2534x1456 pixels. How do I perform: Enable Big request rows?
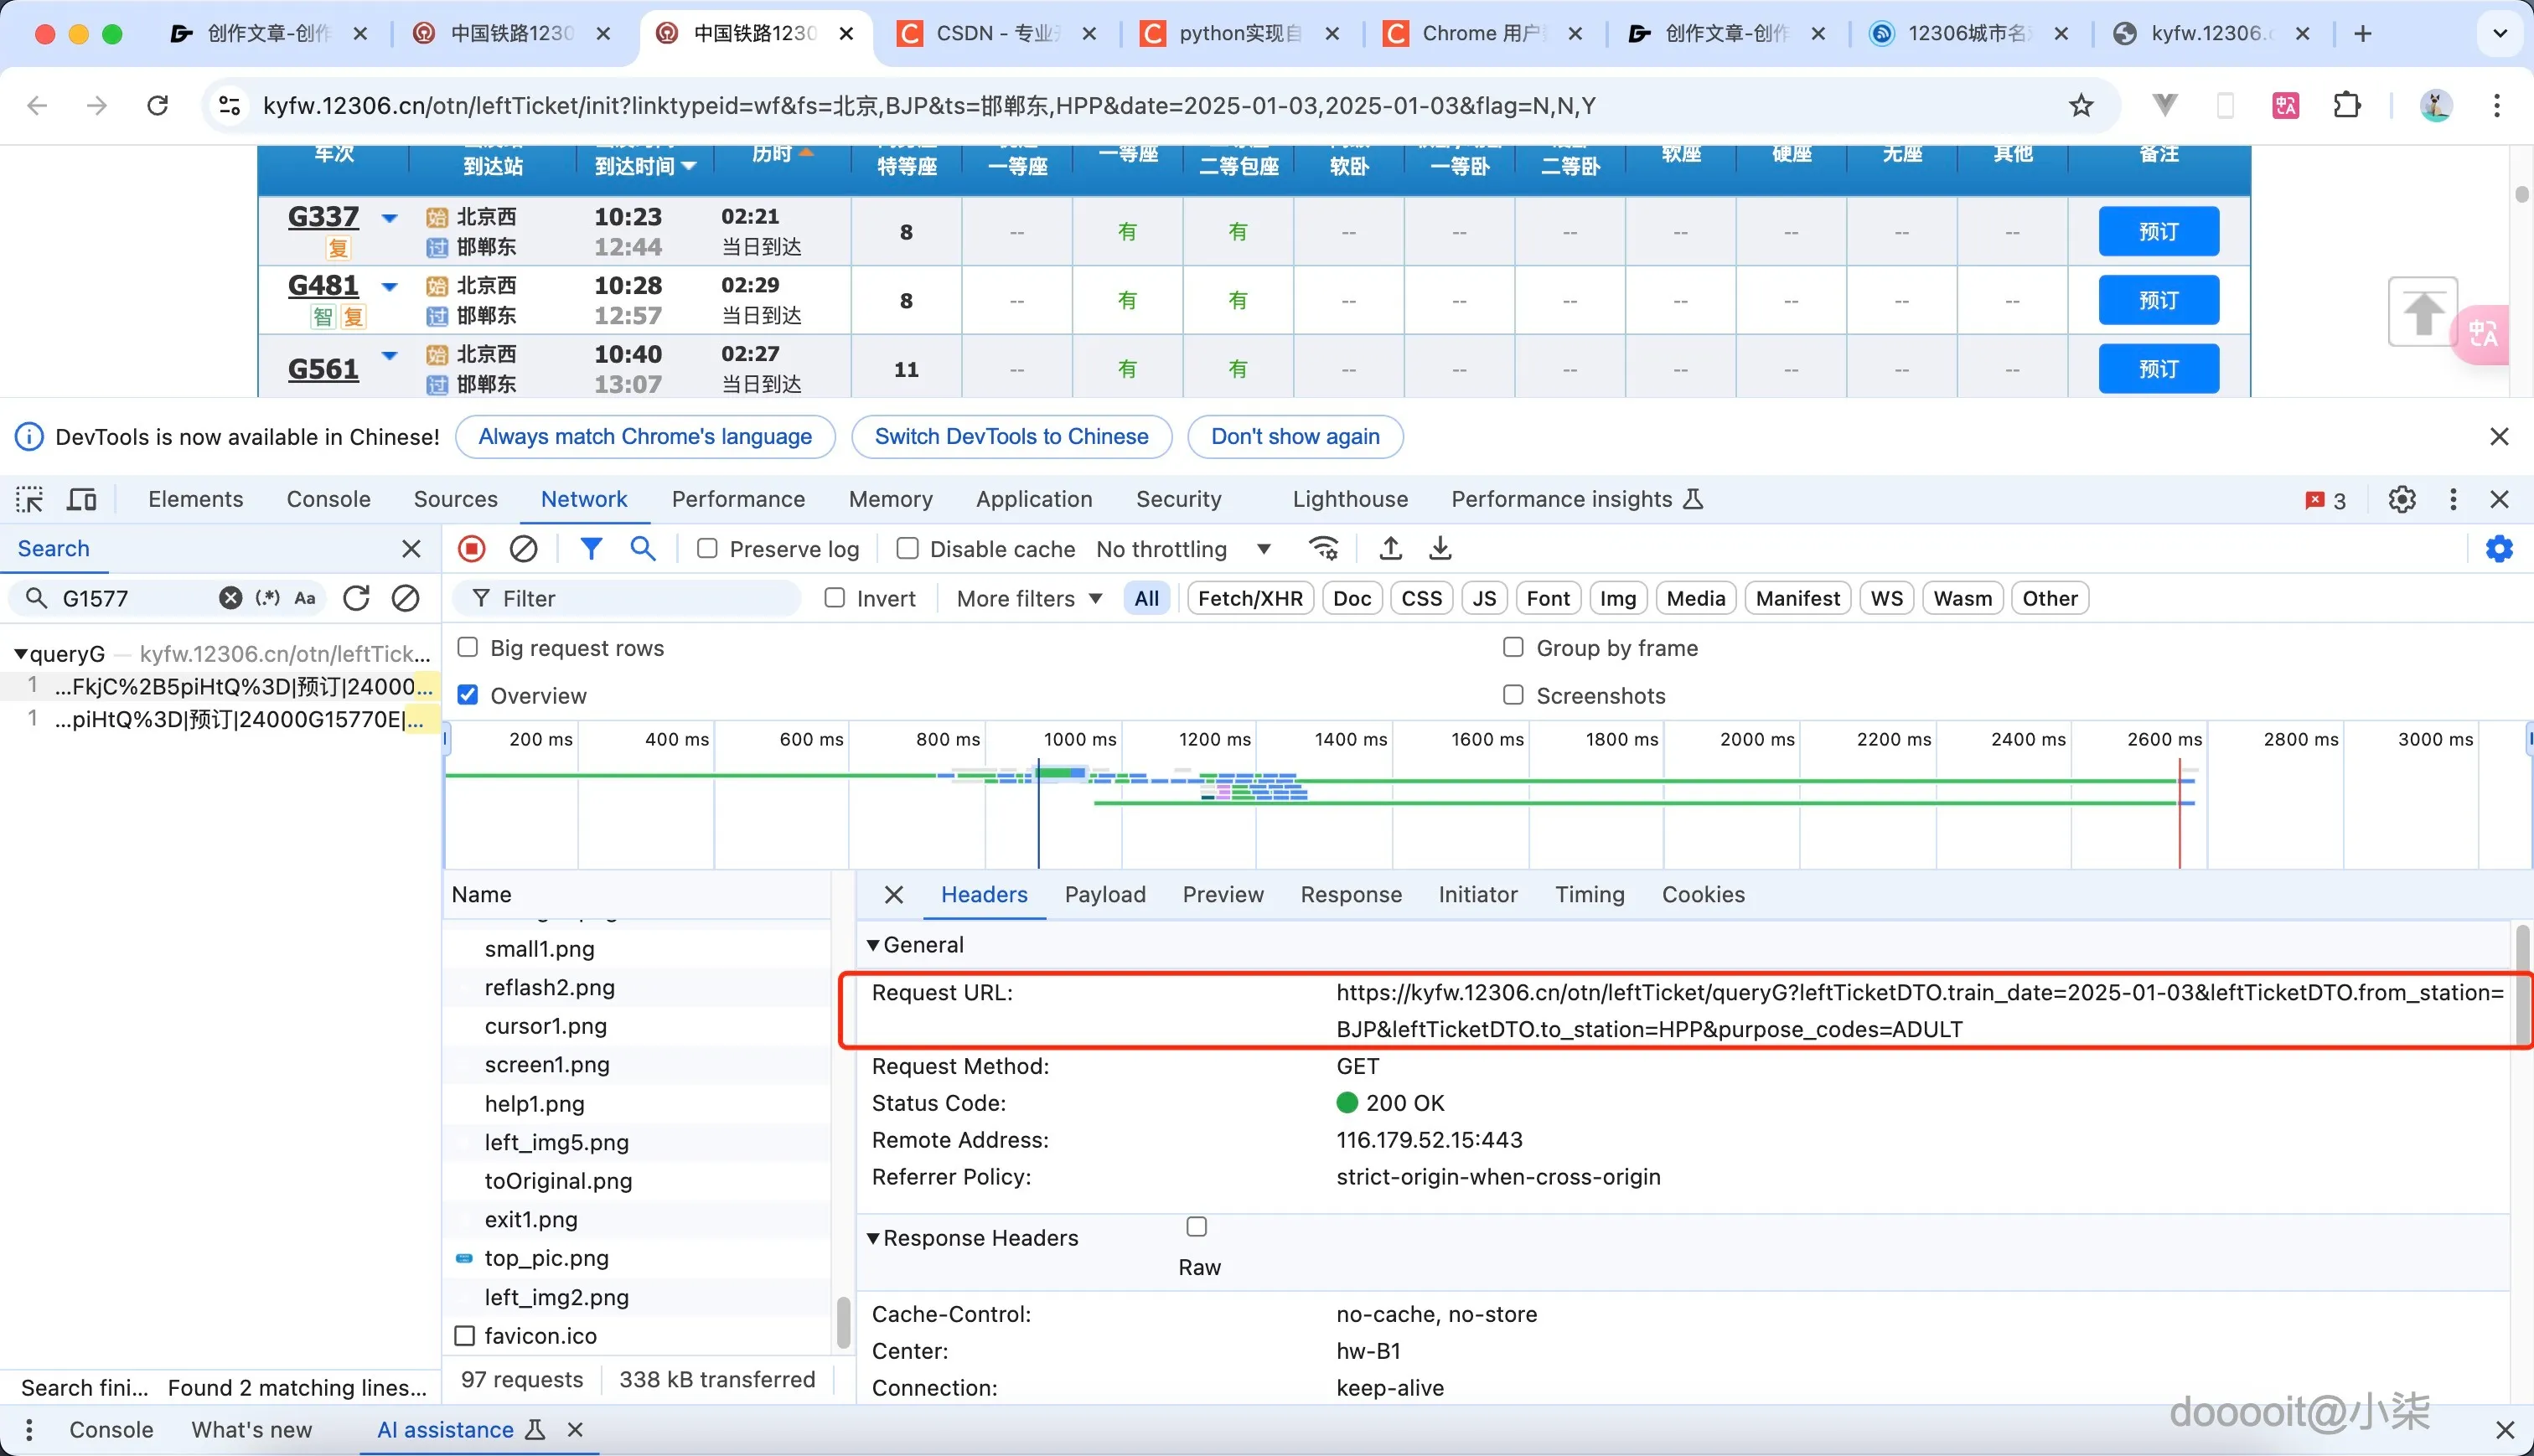pos(467,647)
